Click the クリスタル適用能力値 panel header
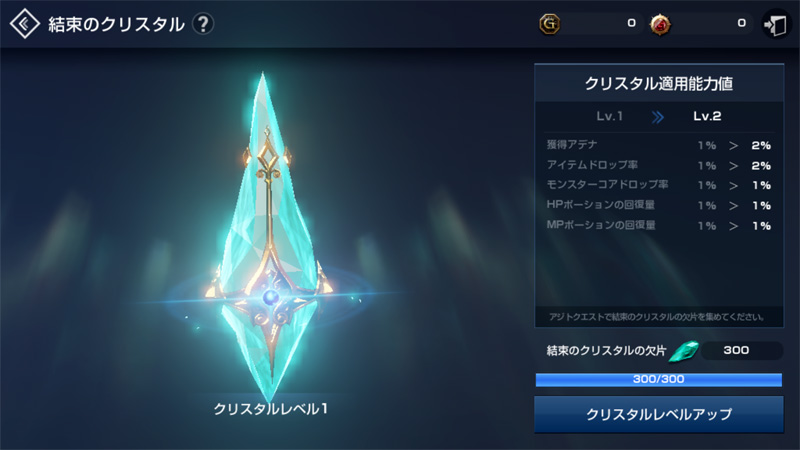800x450 pixels. 659,83
